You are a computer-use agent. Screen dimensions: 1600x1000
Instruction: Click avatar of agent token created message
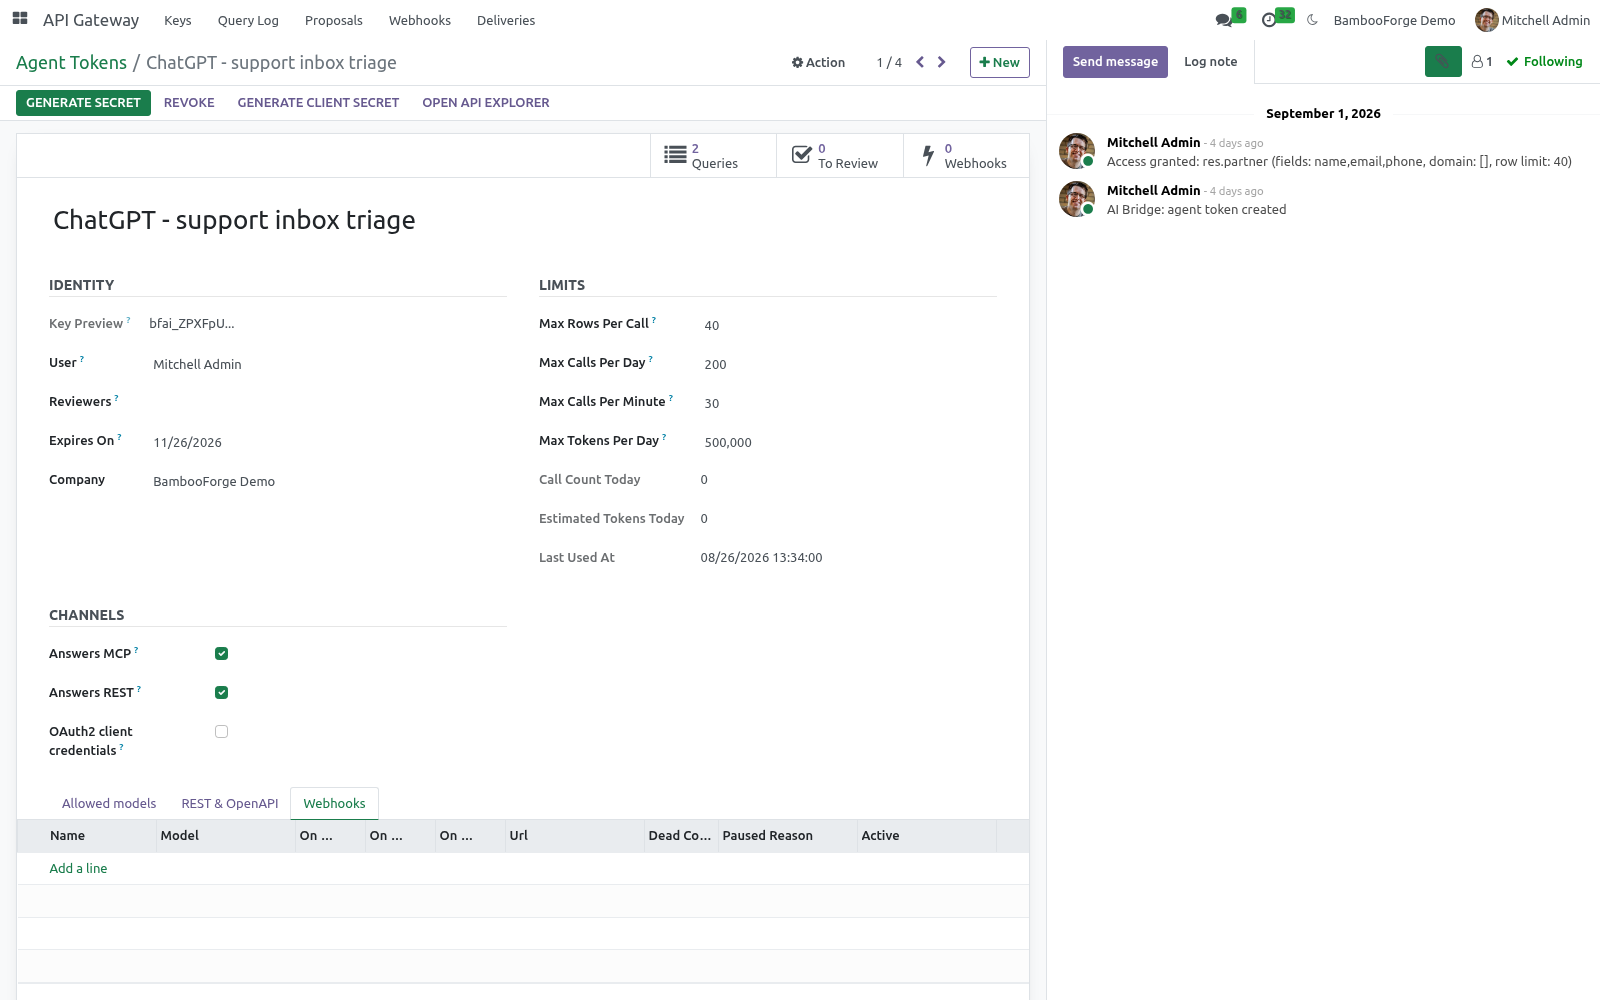pos(1077,199)
